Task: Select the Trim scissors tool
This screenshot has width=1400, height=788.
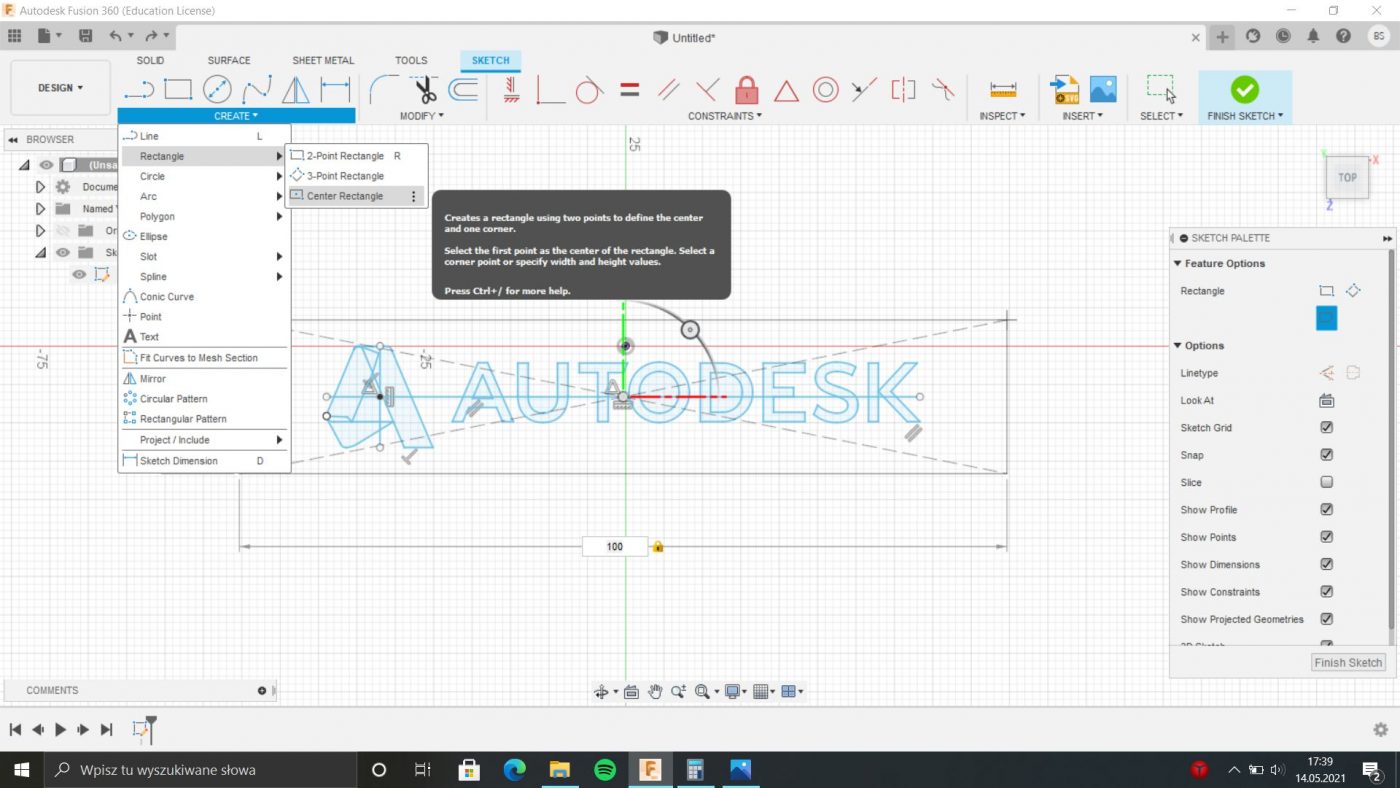Action: click(x=425, y=90)
